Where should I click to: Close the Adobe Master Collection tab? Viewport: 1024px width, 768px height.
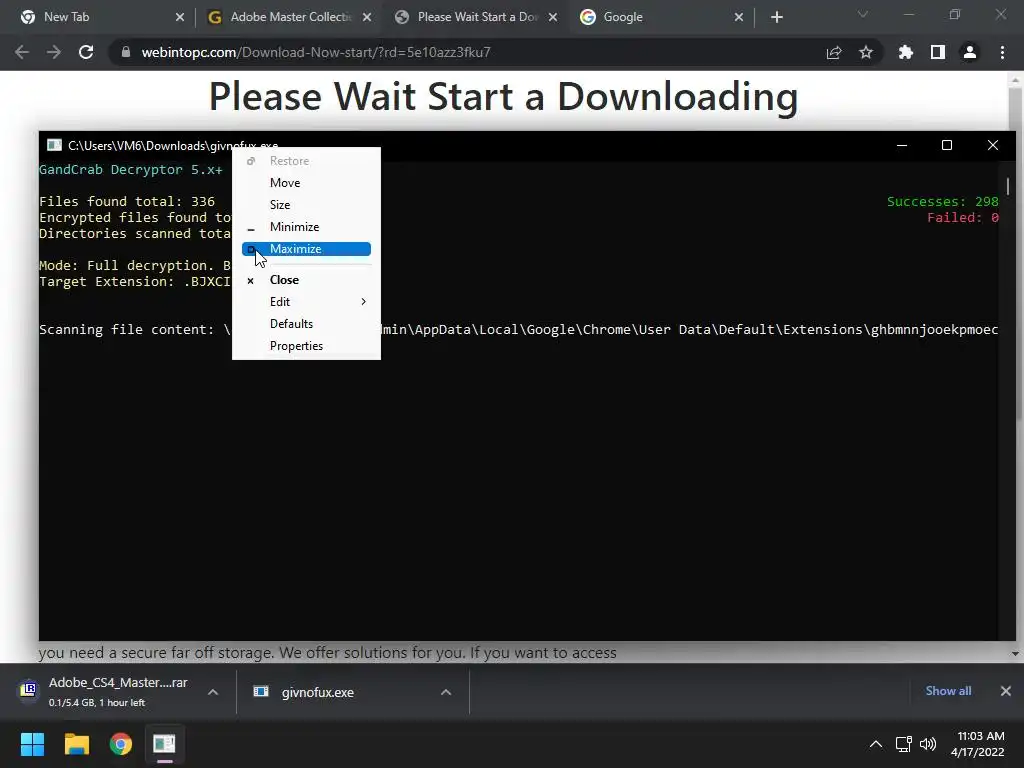point(367,17)
